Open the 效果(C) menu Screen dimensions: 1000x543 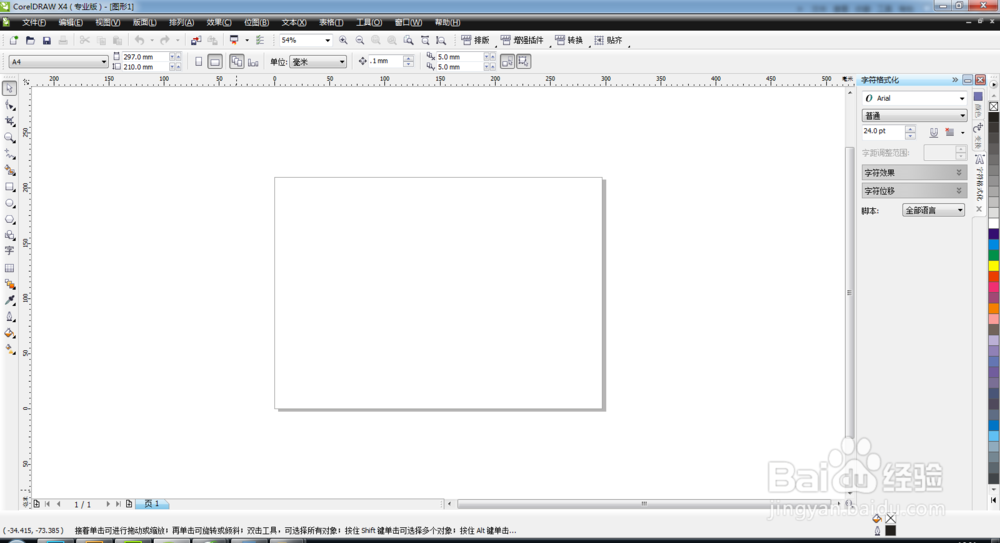tap(219, 22)
